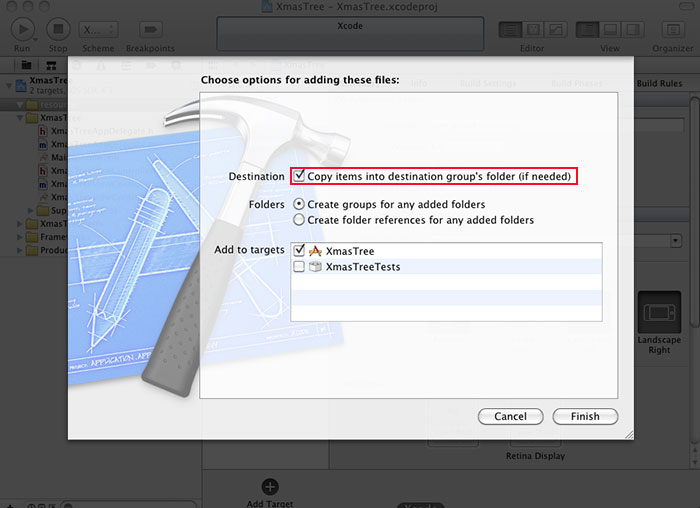
Task: Expand the Produ... folder disclosure triangle
Action: pos(20,250)
